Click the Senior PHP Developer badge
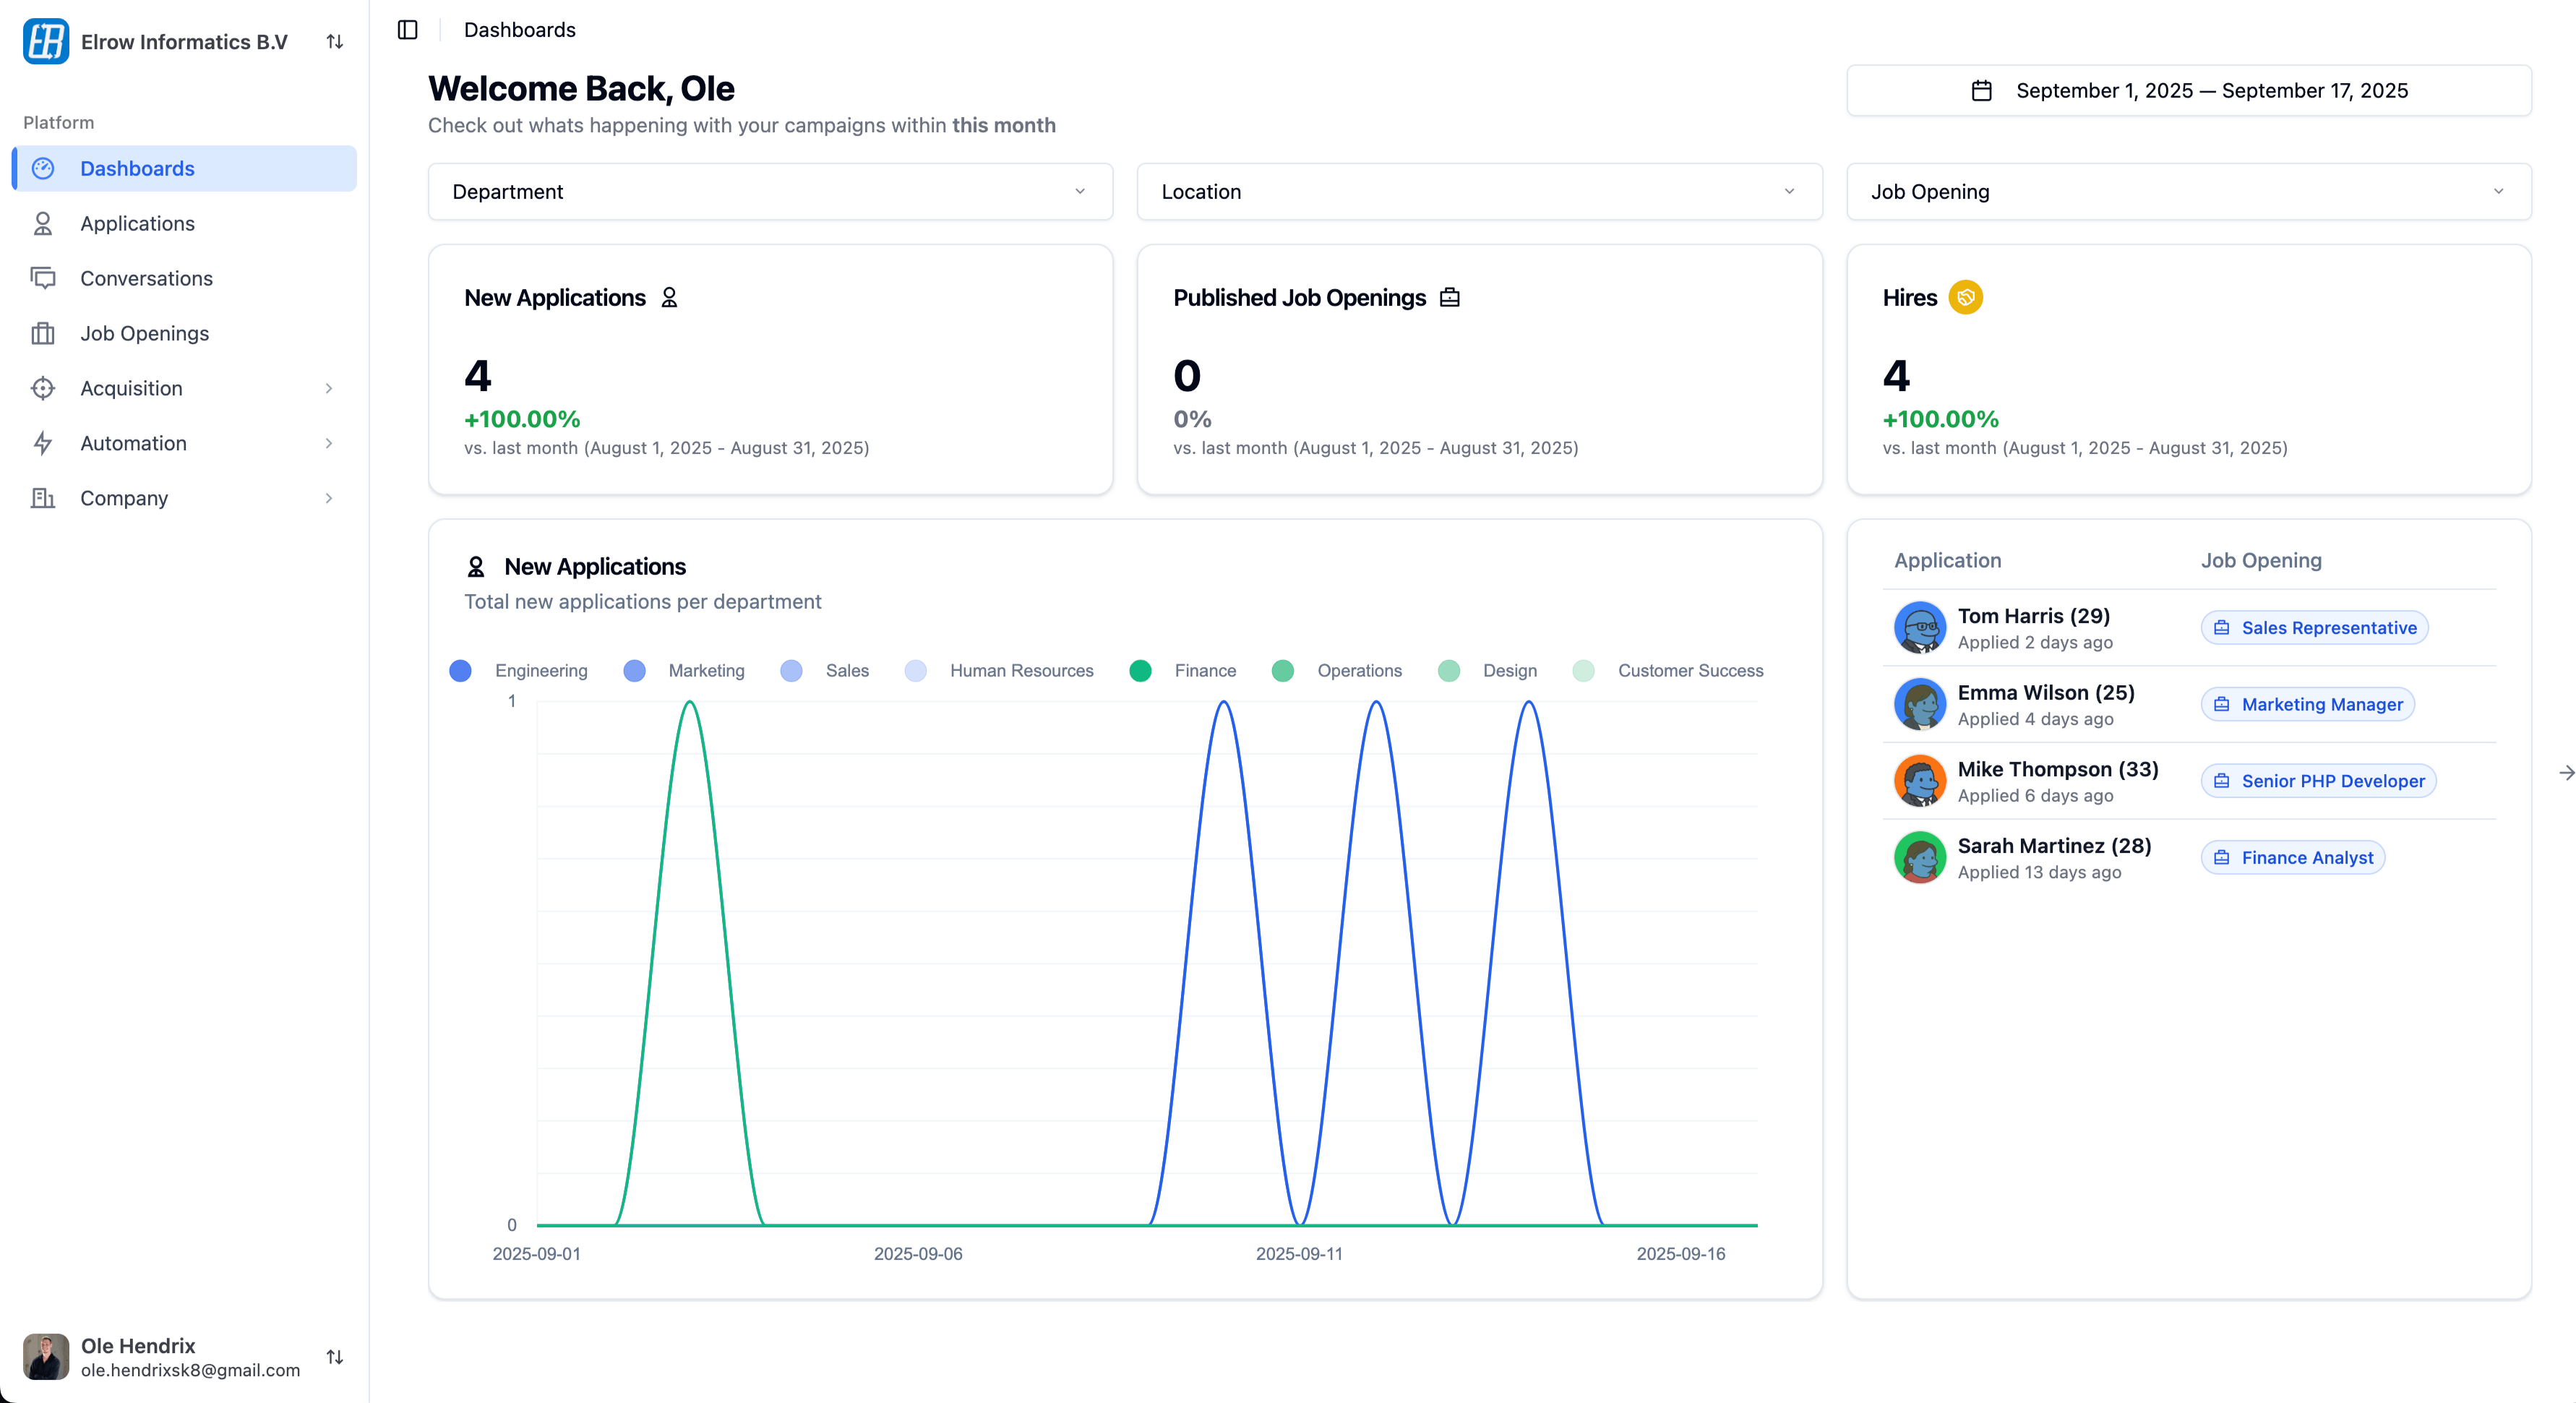Viewport: 2576px width, 1403px height. click(x=2318, y=781)
